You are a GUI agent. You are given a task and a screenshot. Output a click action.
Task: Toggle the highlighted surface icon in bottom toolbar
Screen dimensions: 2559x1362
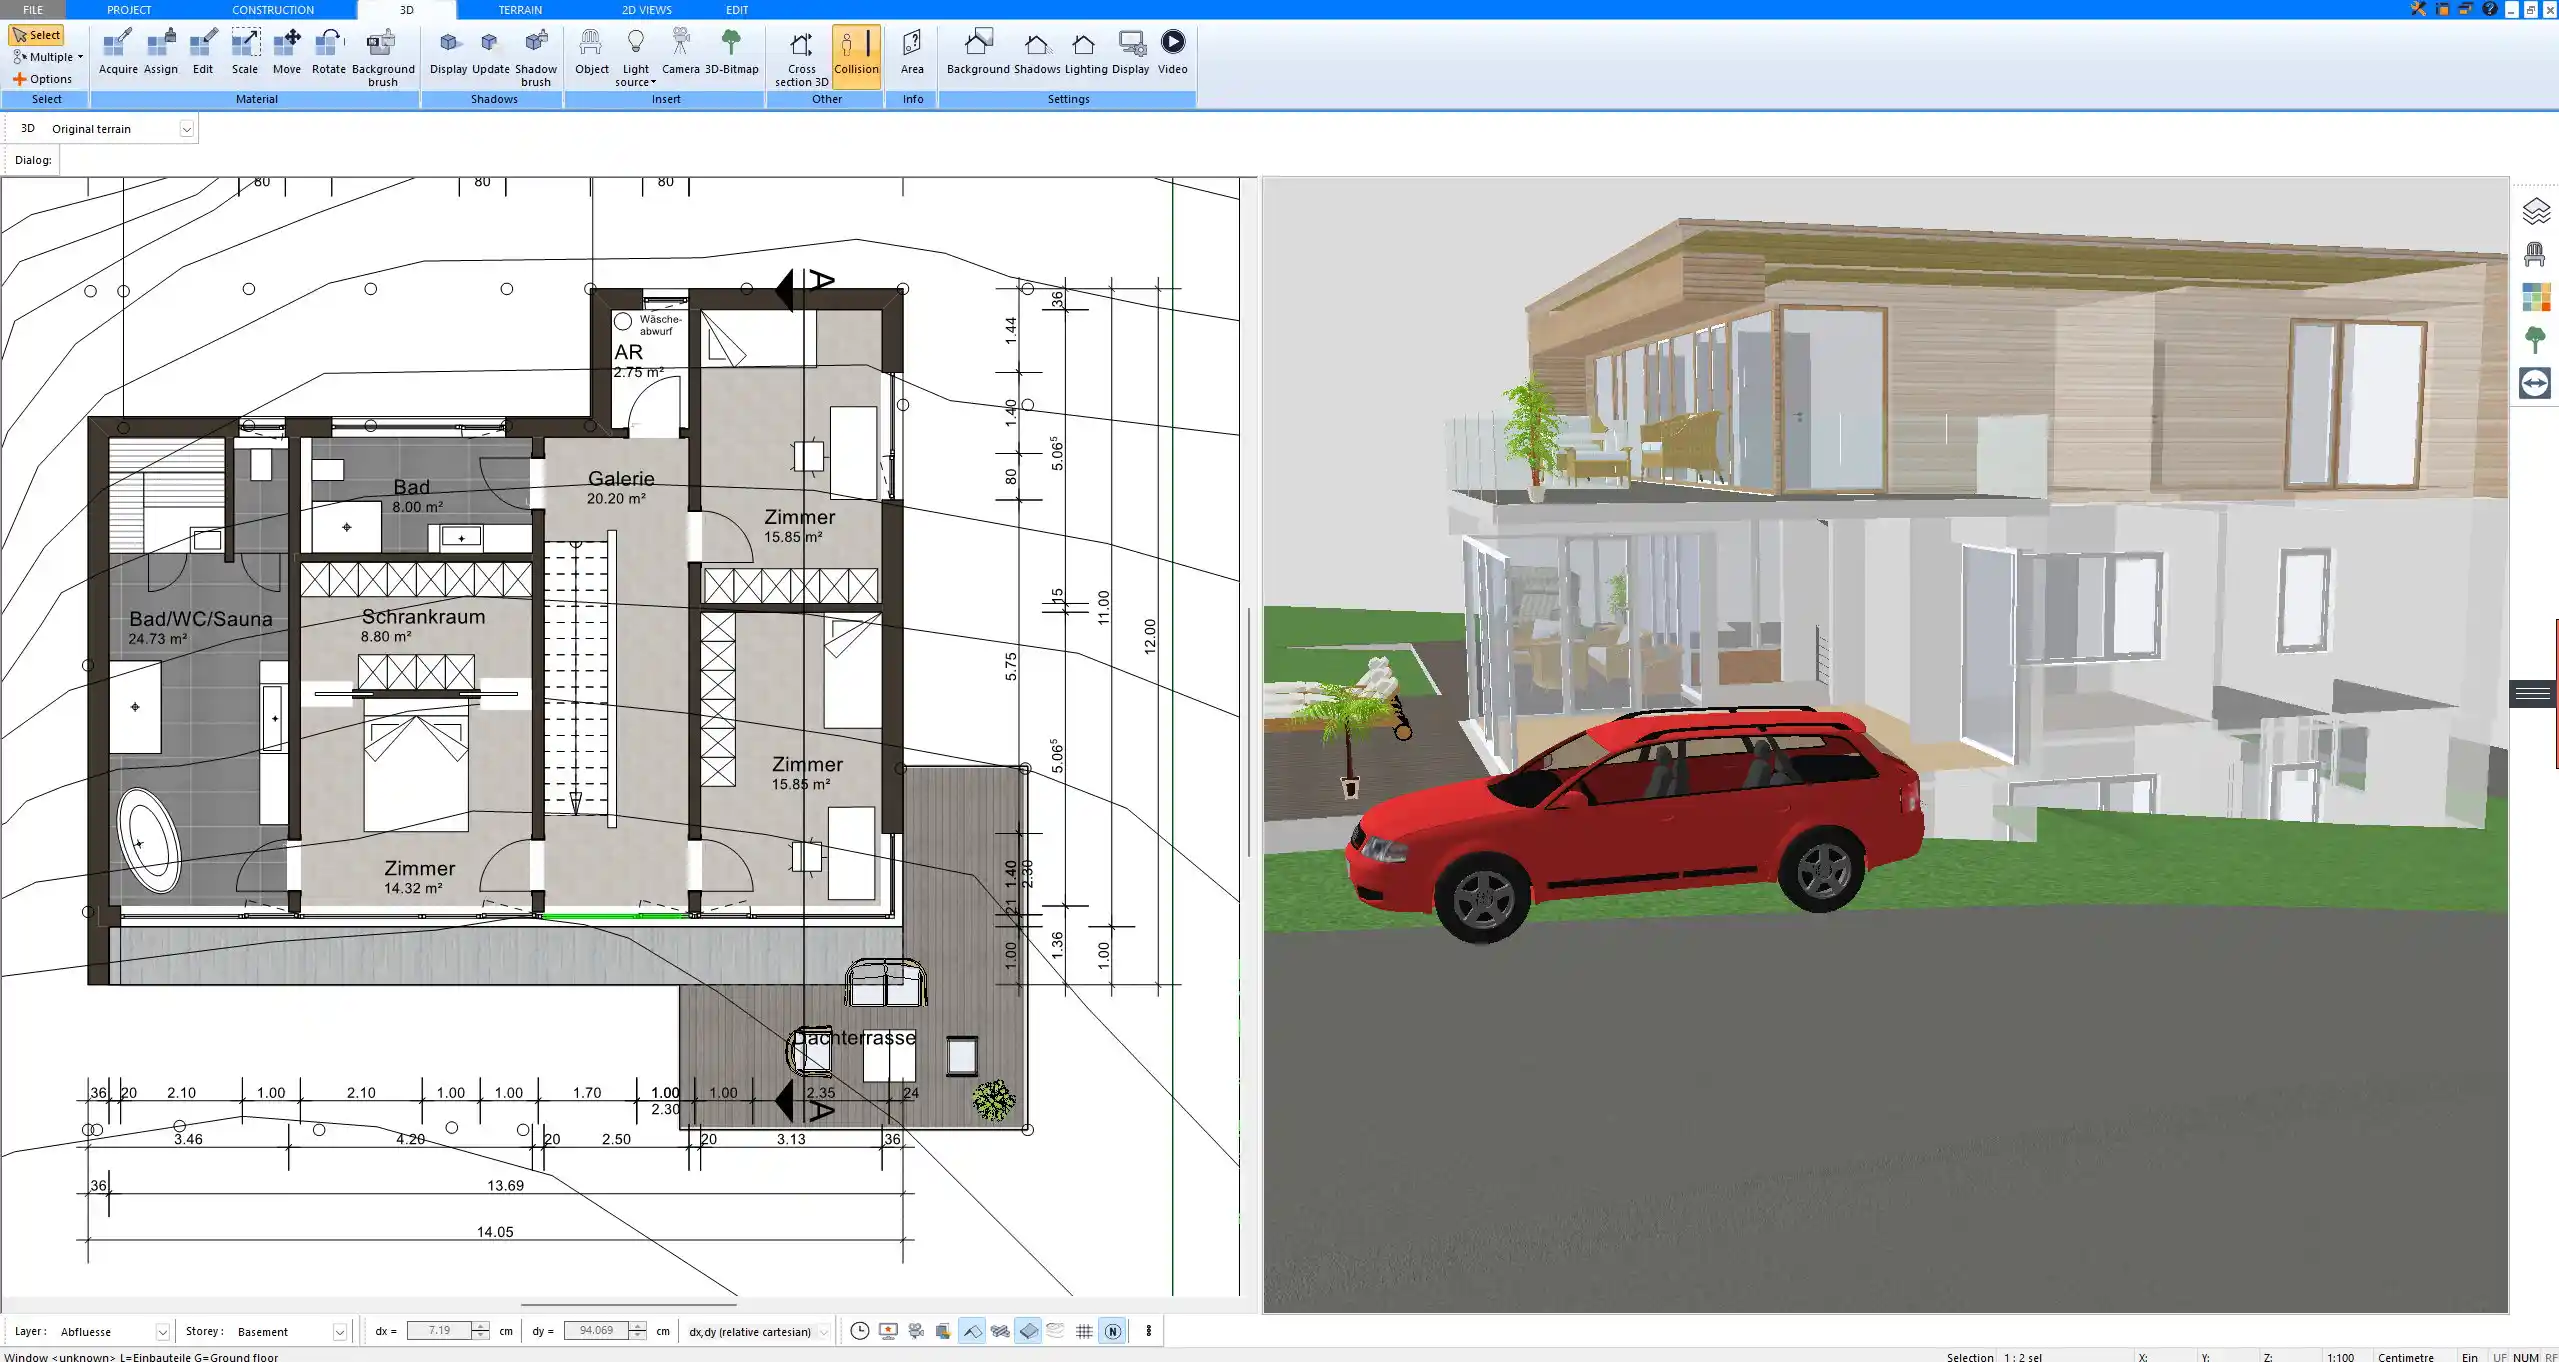click(1028, 1331)
